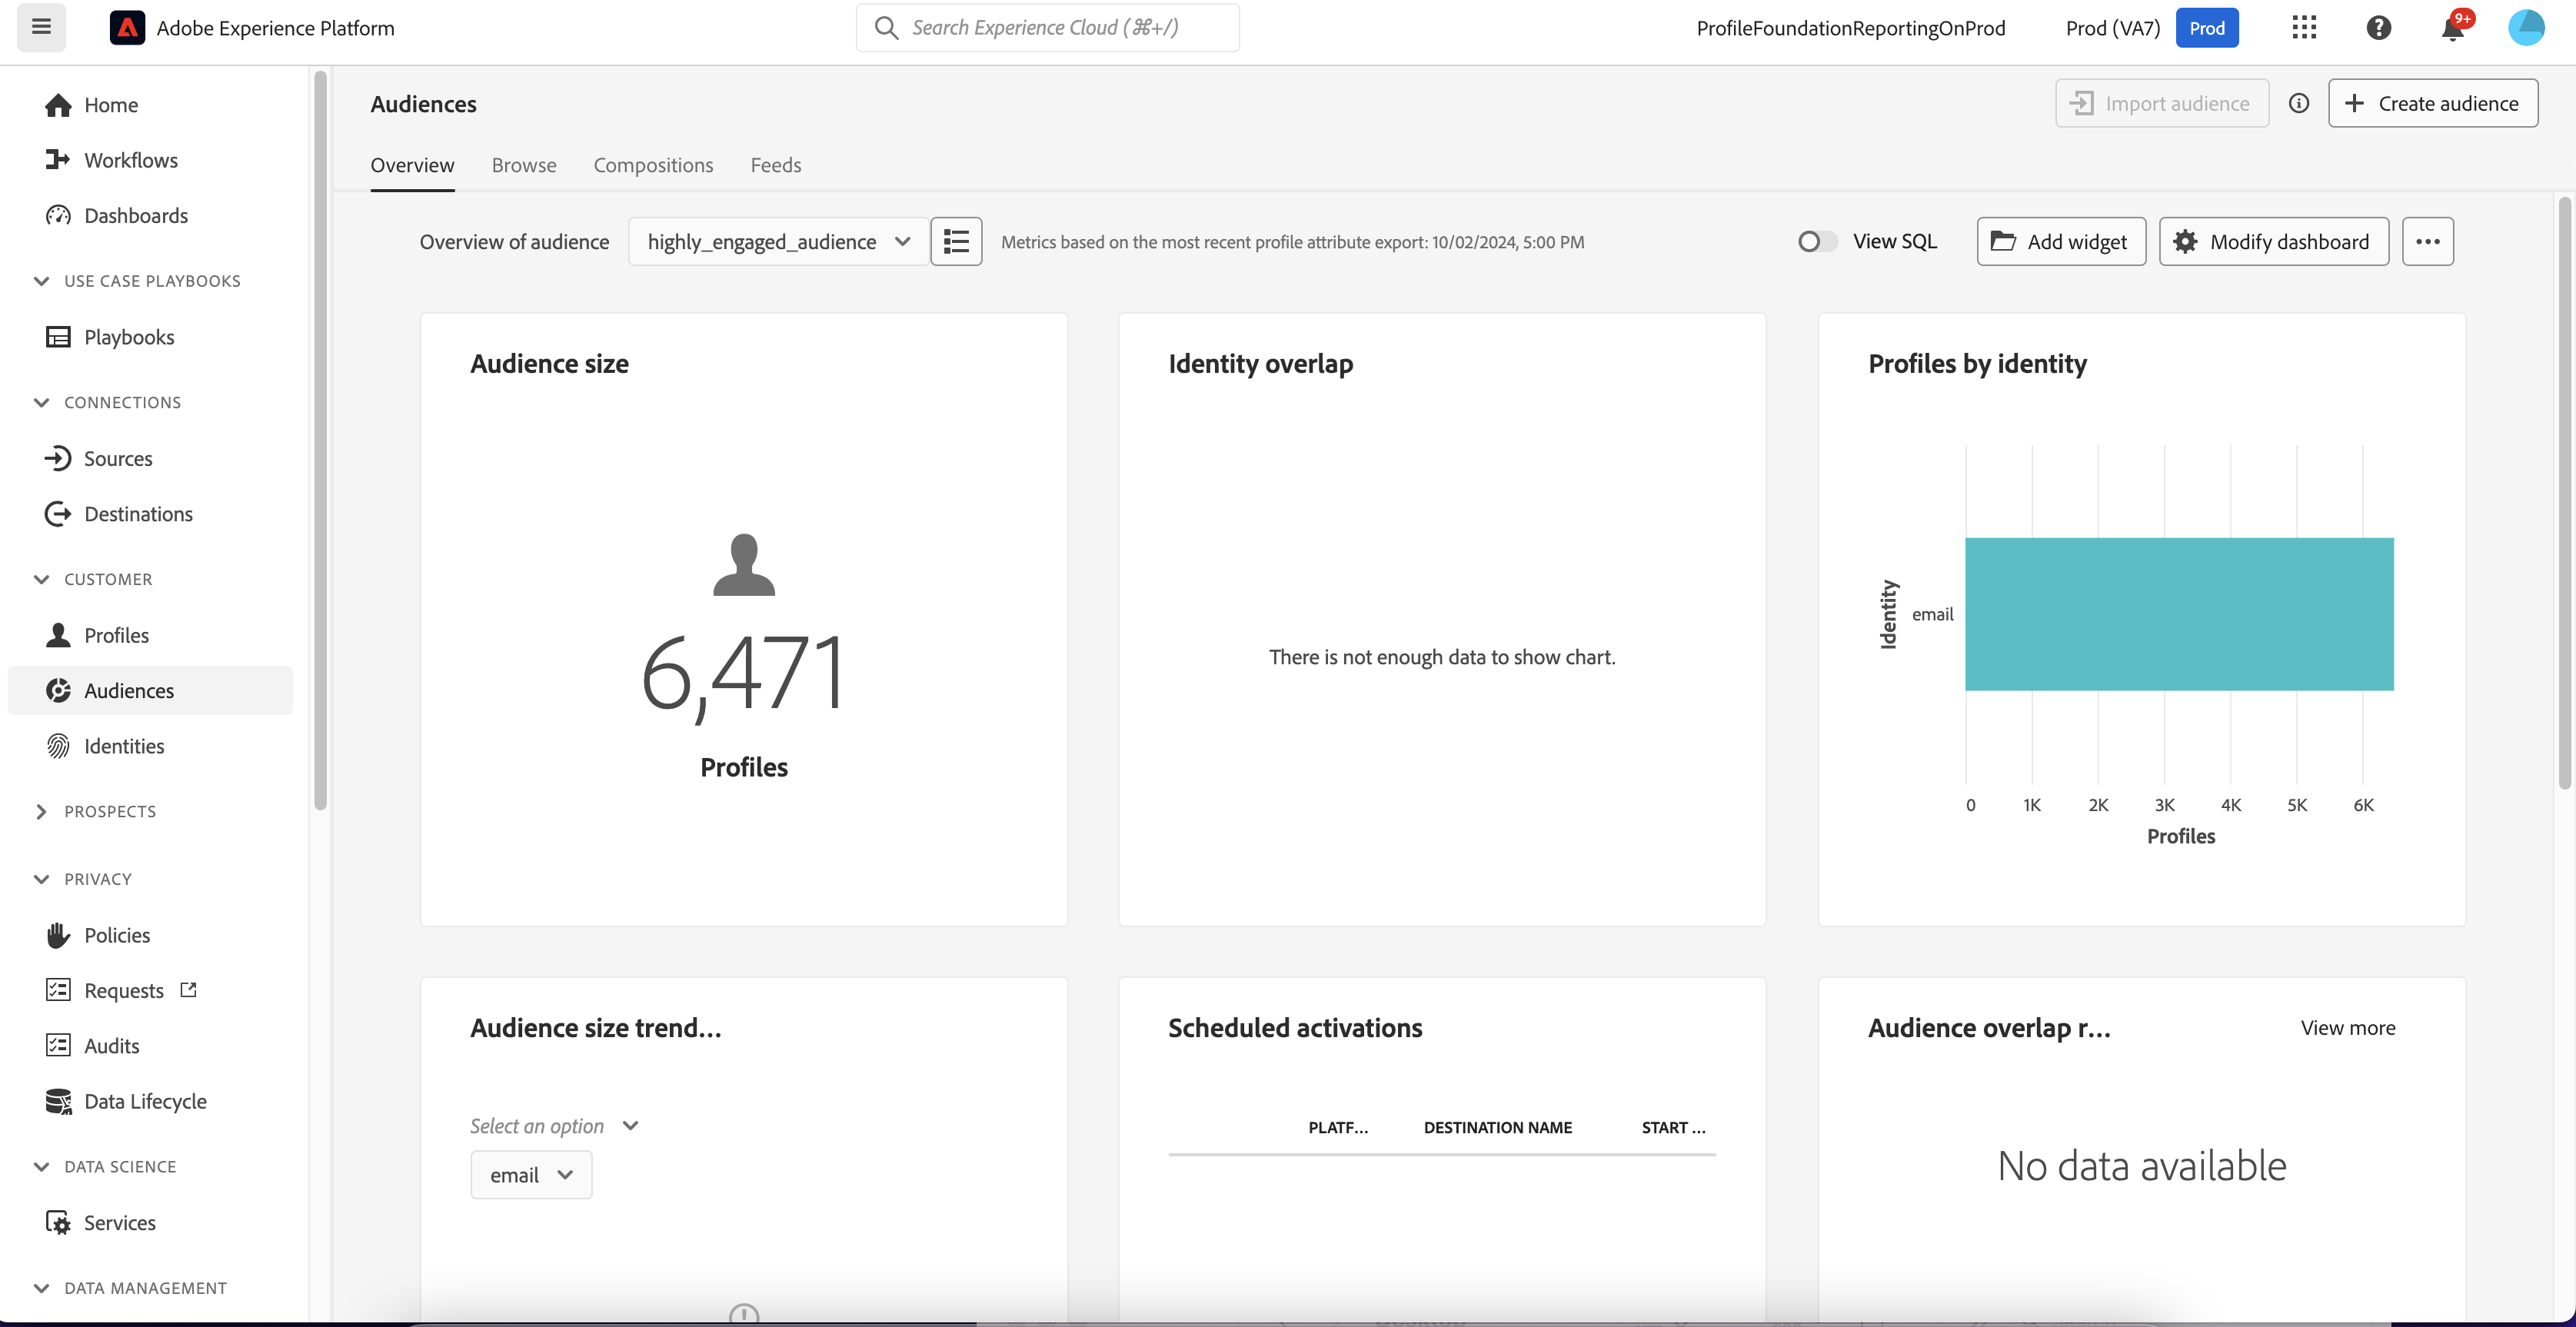Click the info icon beside Import audience
The width and height of the screenshot is (2576, 1327).
(x=2298, y=103)
